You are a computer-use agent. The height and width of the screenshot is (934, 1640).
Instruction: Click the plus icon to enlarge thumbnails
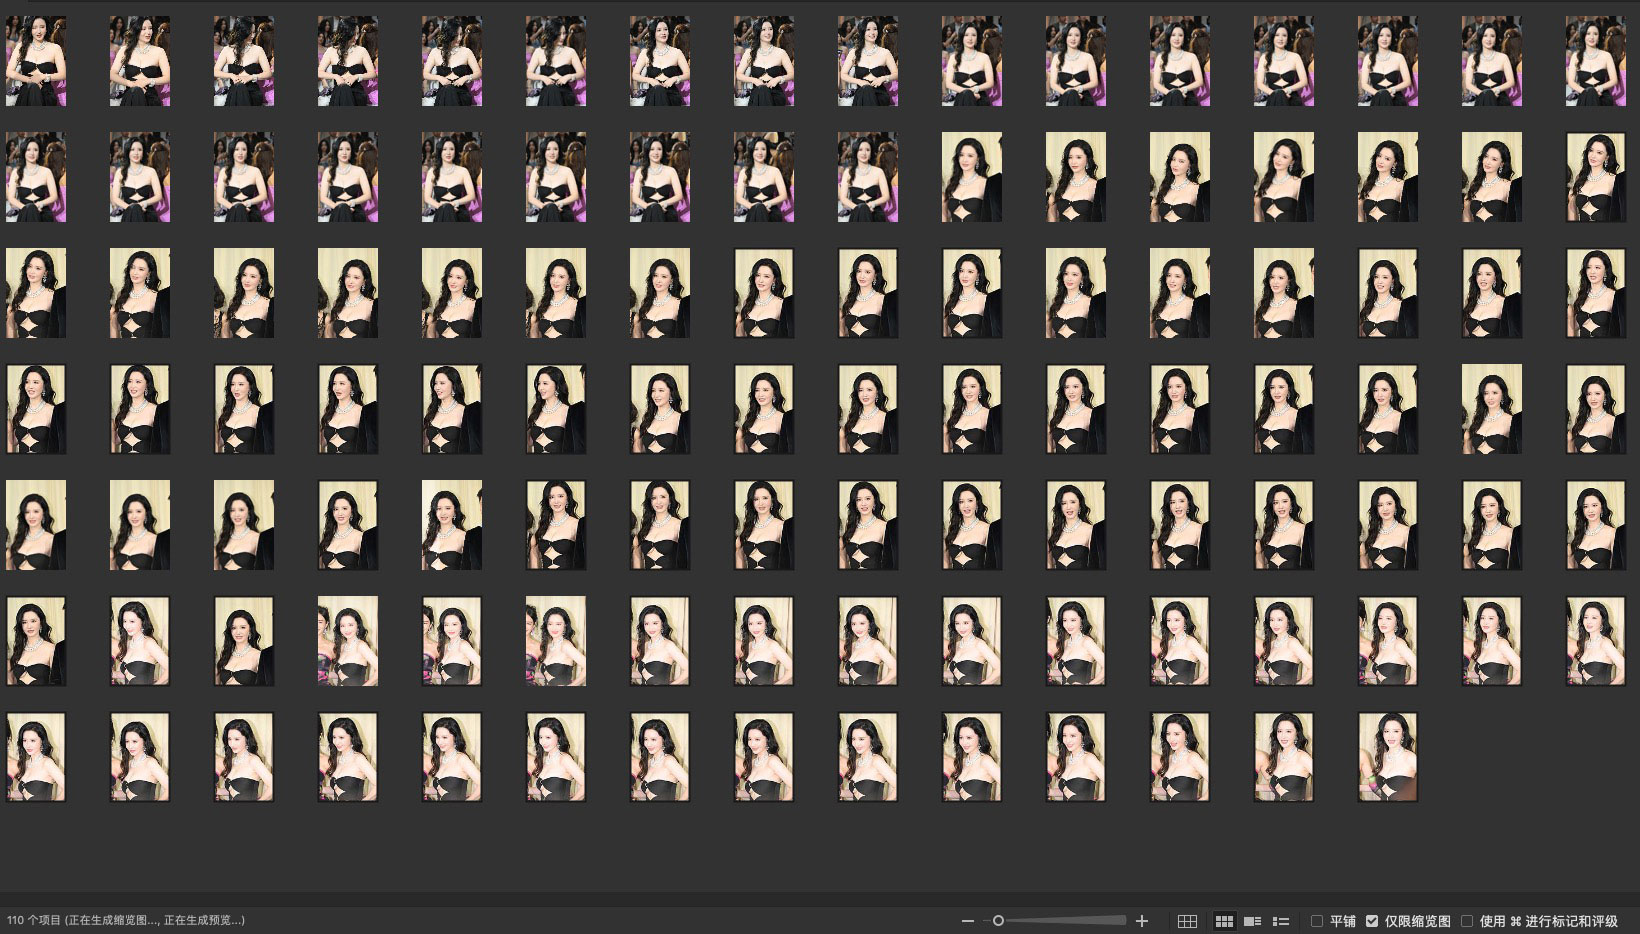click(x=1142, y=921)
